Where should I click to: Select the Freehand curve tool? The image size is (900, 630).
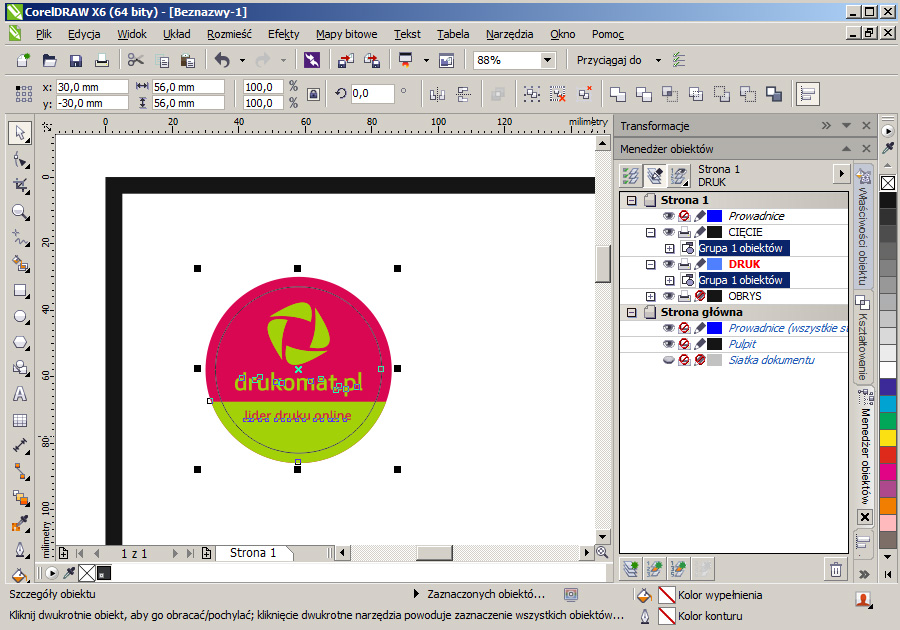[x=20, y=238]
